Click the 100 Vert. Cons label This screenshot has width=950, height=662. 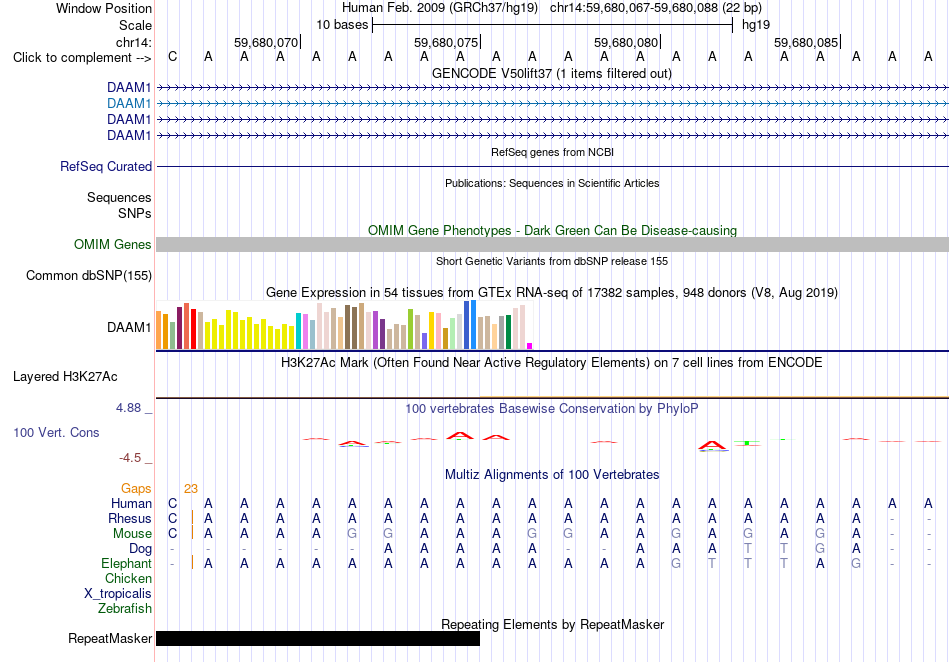(56, 432)
